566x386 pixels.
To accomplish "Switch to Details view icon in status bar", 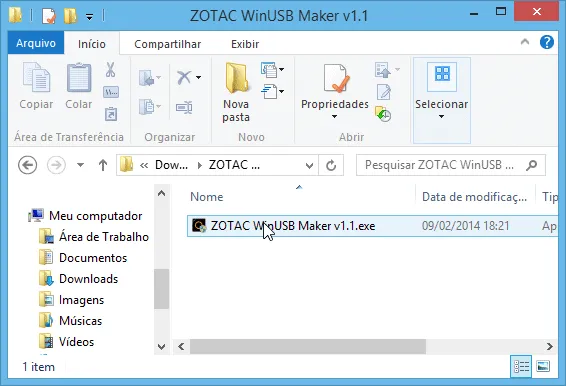I will click(x=521, y=367).
